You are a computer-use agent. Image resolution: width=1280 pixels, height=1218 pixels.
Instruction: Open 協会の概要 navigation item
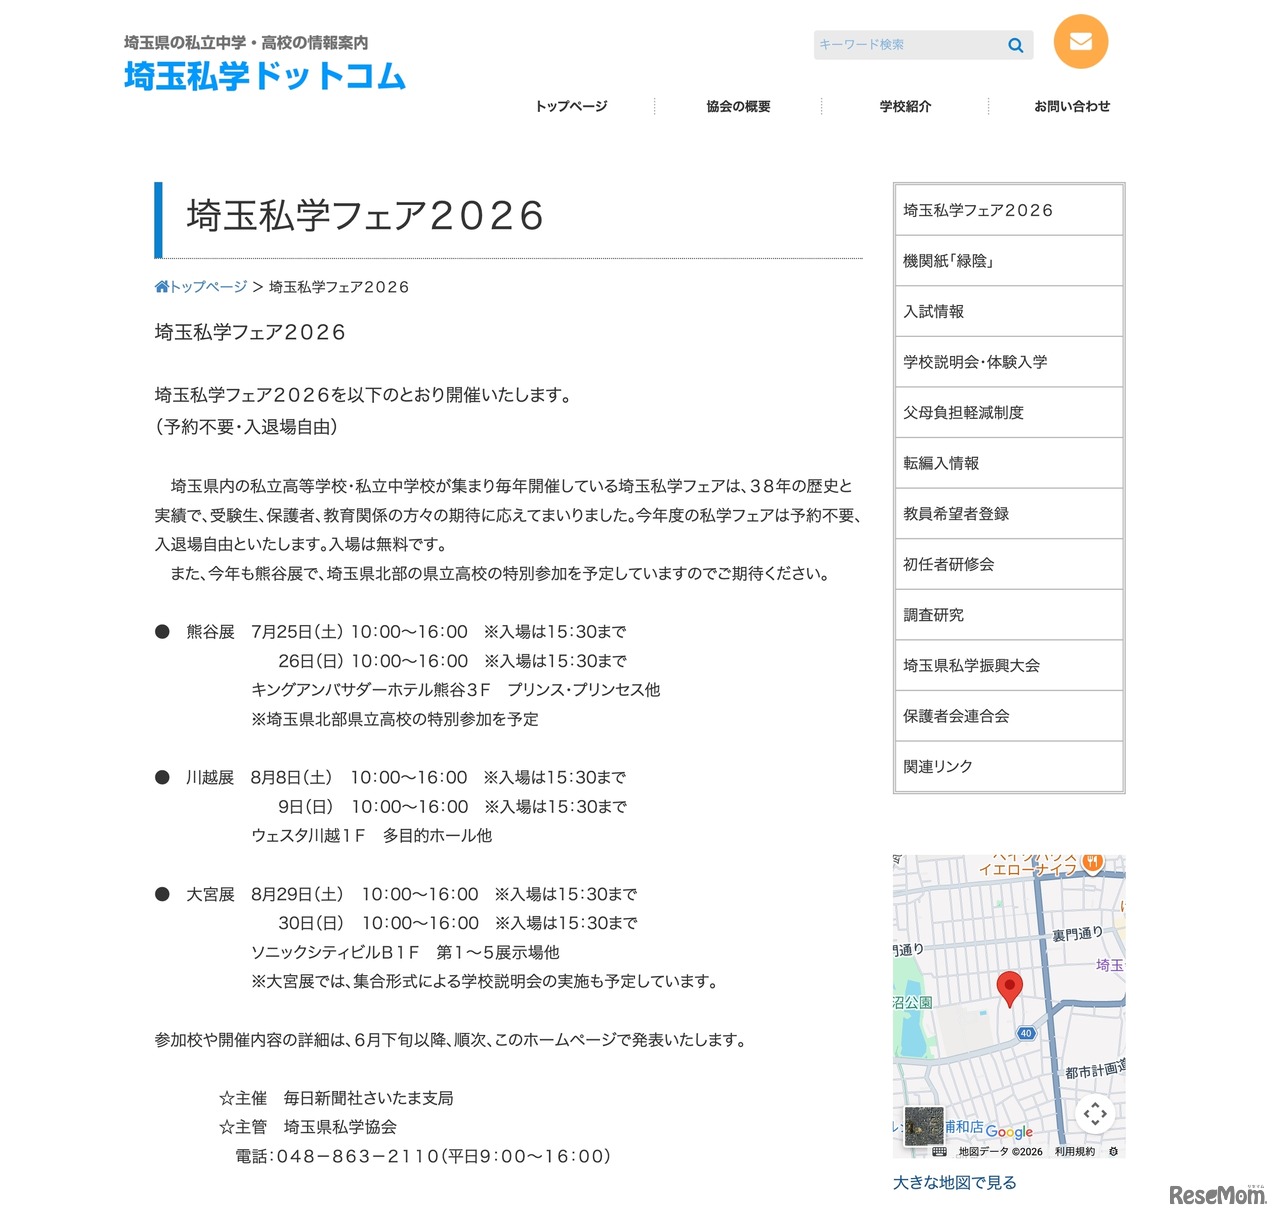tap(738, 106)
